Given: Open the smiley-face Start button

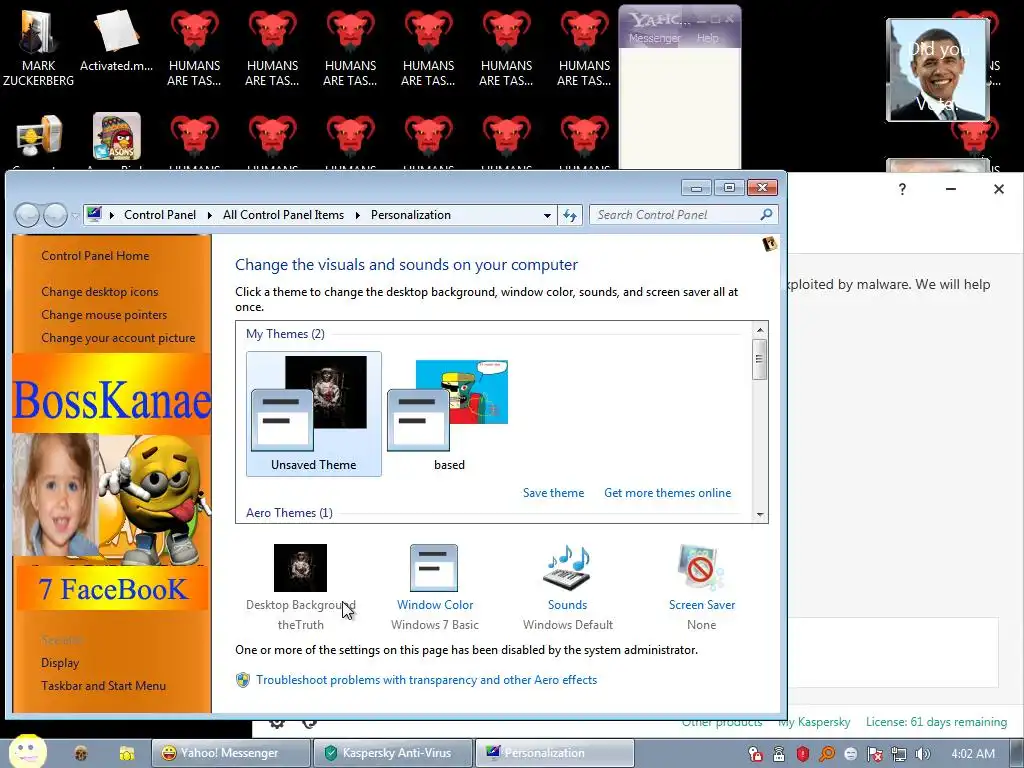Looking at the screenshot, I should tap(27, 751).
